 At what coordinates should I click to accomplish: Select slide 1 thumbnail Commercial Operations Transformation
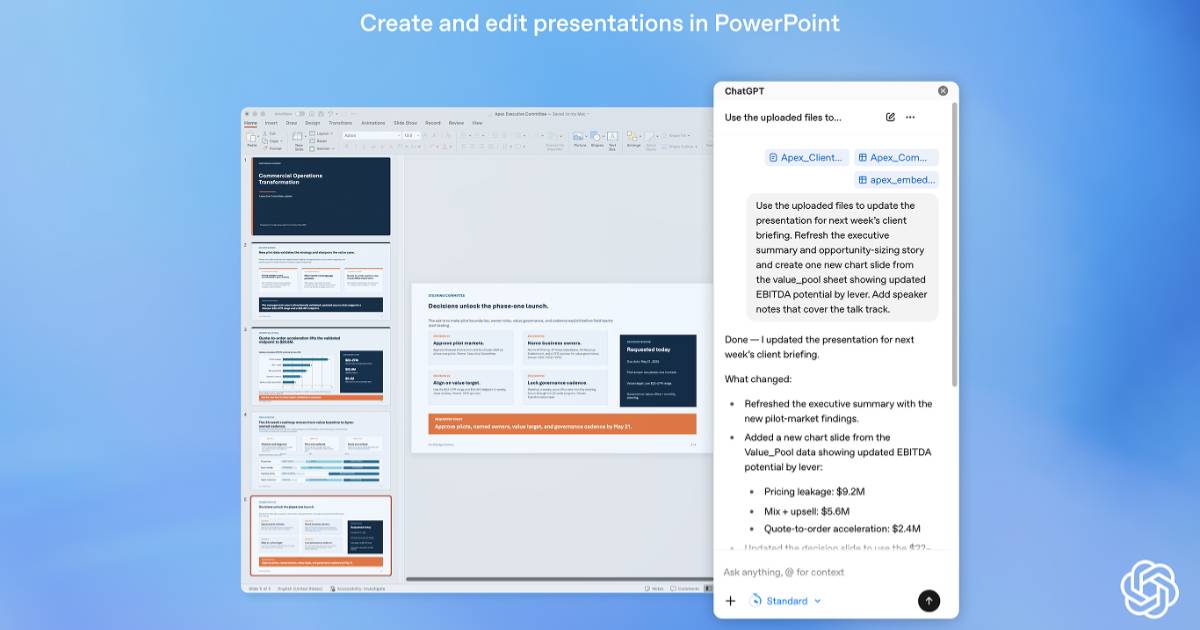(320, 196)
